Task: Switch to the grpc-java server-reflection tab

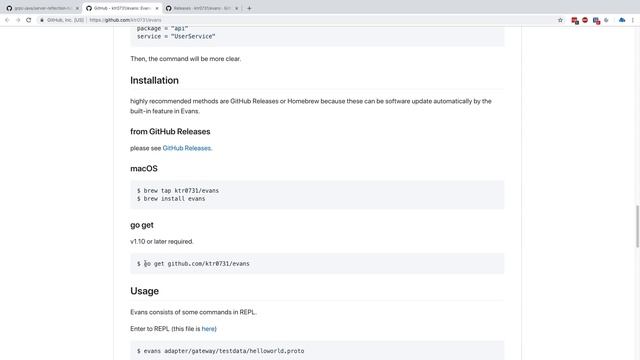Action: [x=42, y=8]
